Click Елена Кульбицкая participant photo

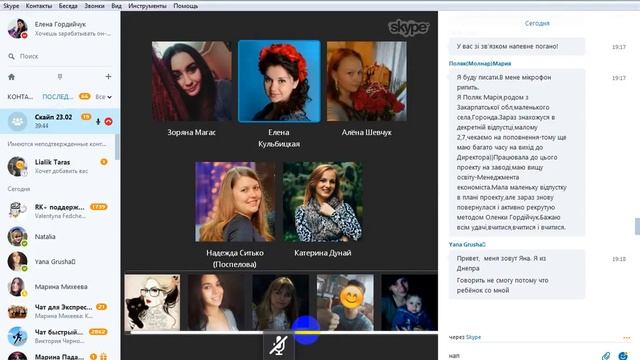pos(279,81)
